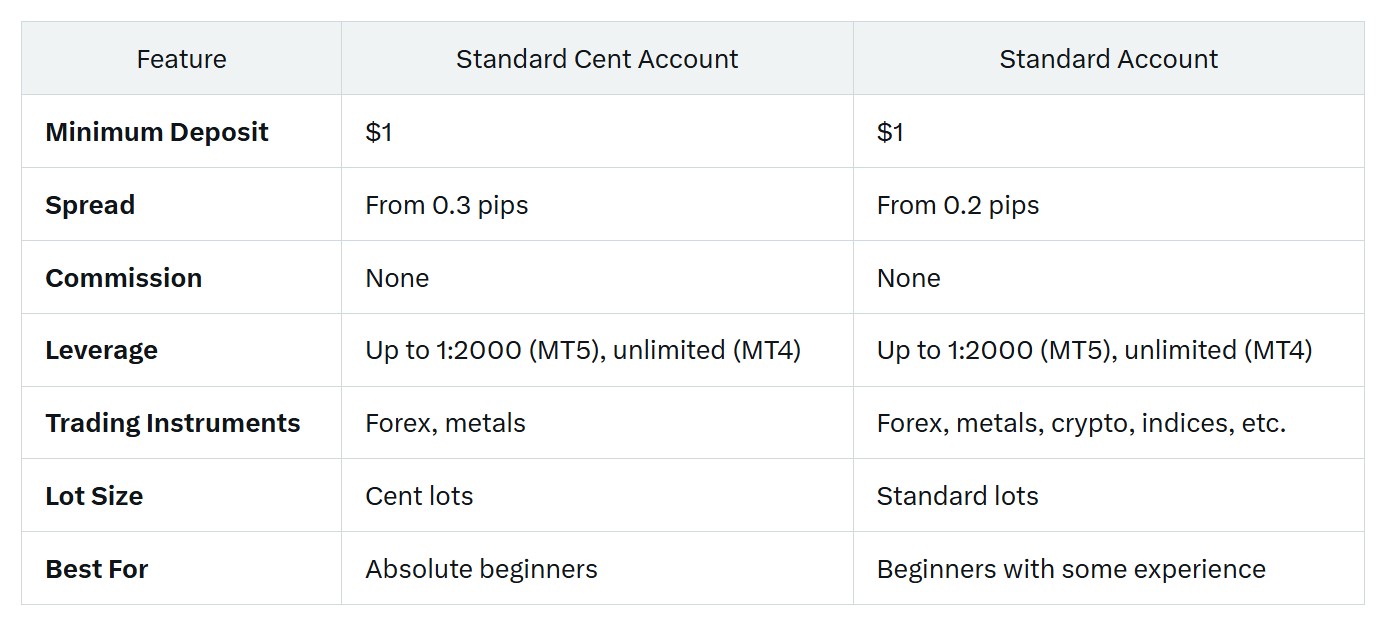Click the Lot Size row label
This screenshot has height=627, width=1383.
pos(94,496)
